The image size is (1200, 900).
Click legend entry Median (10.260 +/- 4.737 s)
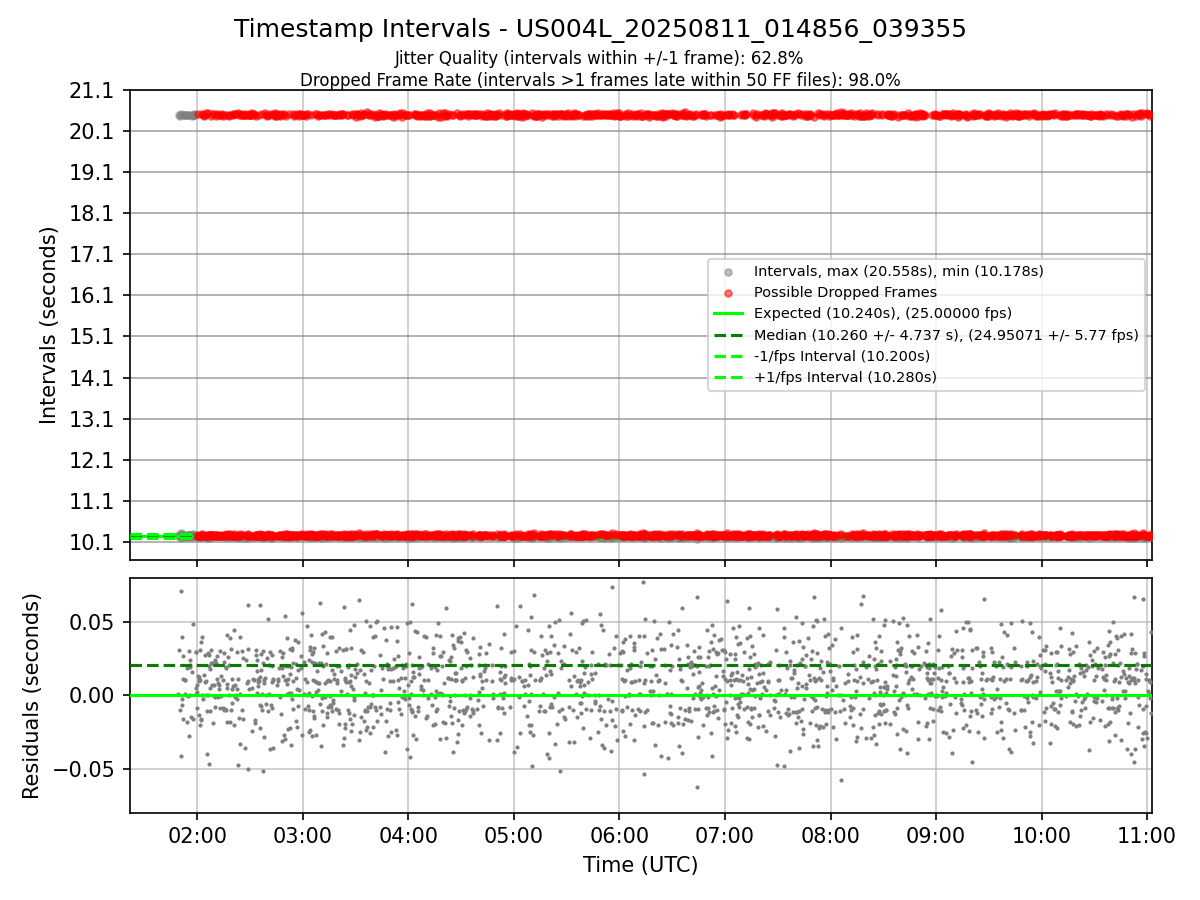[946, 335]
